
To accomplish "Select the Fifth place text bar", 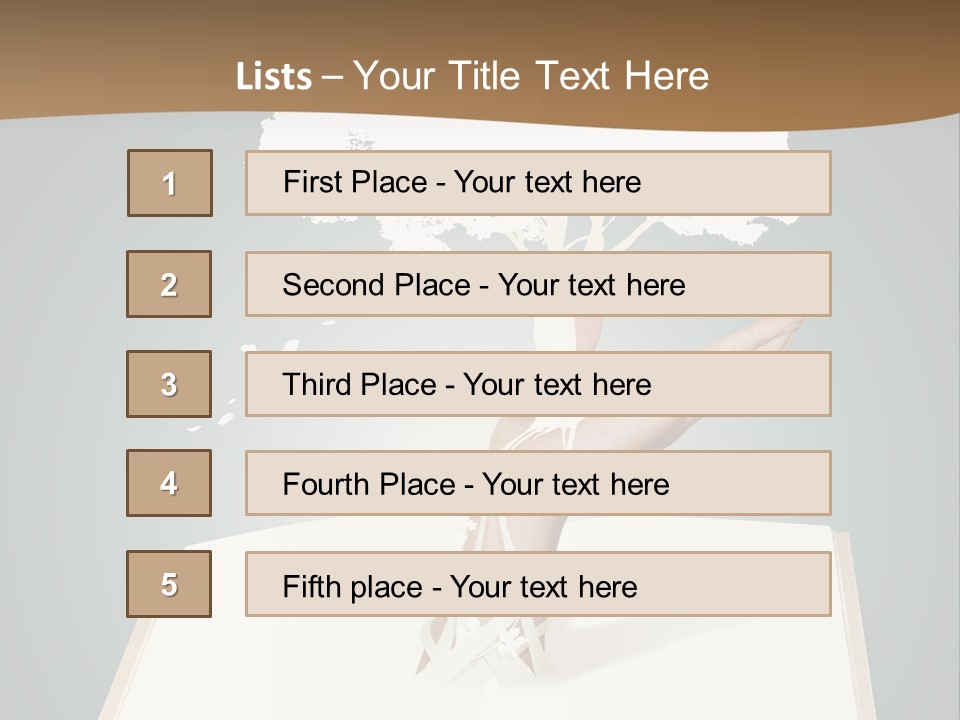I will pyautogui.click(x=538, y=583).
